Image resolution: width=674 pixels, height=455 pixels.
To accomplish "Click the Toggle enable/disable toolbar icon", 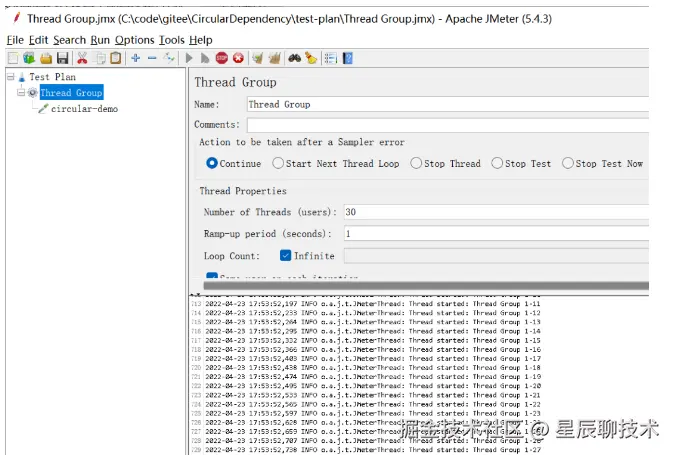I will coord(169,58).
